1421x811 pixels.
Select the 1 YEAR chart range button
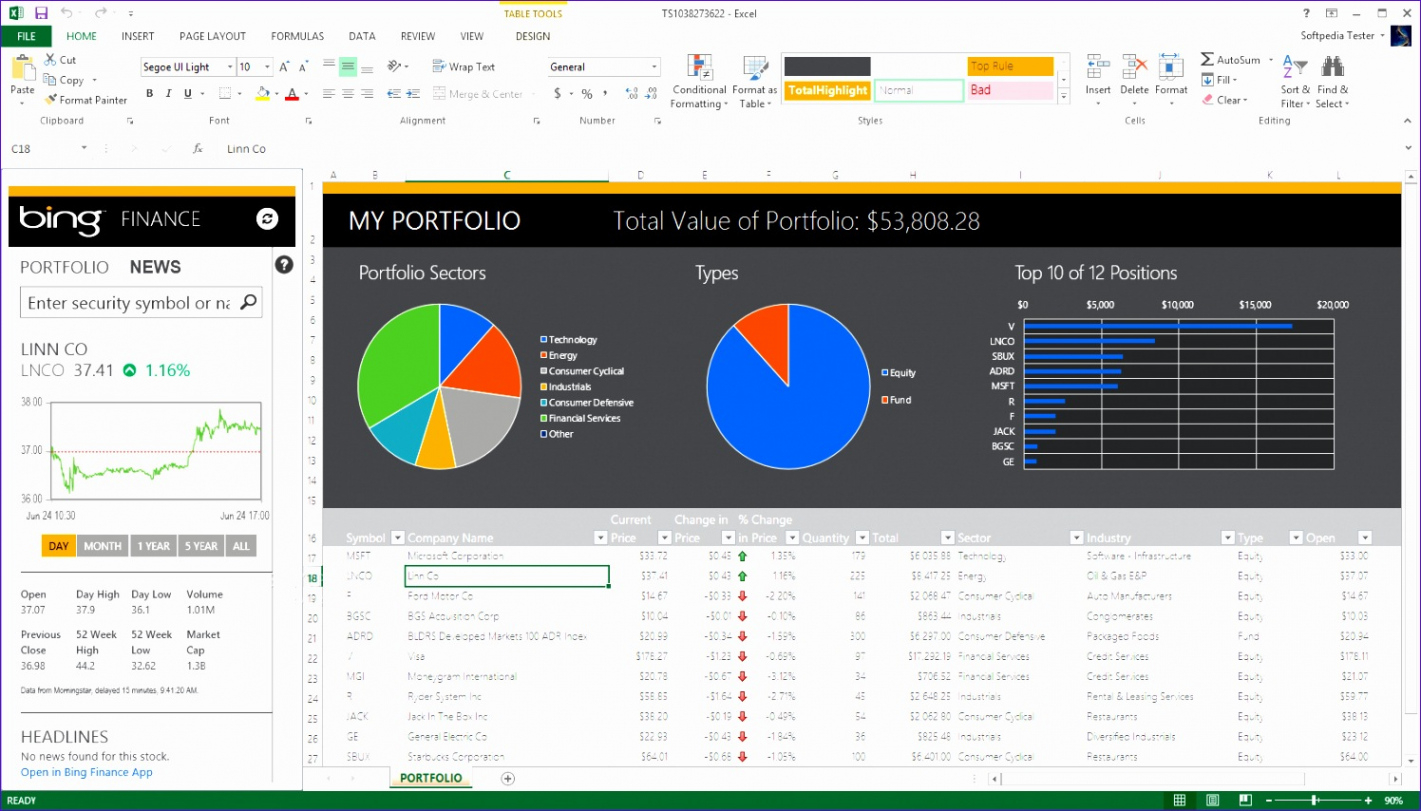point(153,546)
